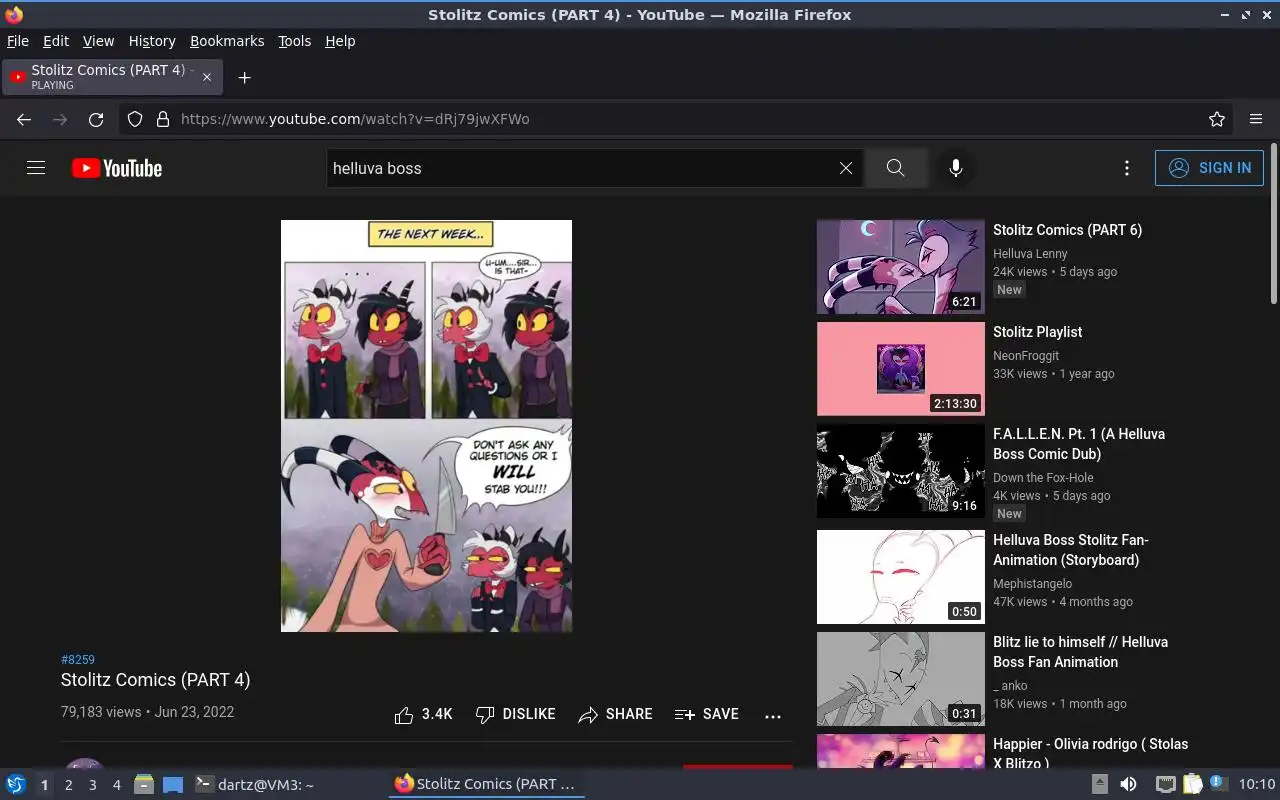
Task: Click SIGN IN button
Action: pyautogui.click(x=1209, y=168)
